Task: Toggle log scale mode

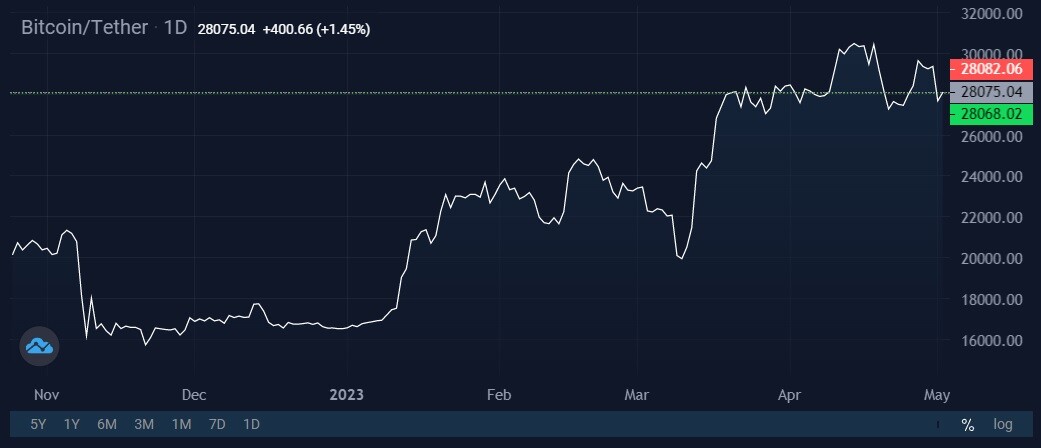Action: [1003, 425]
